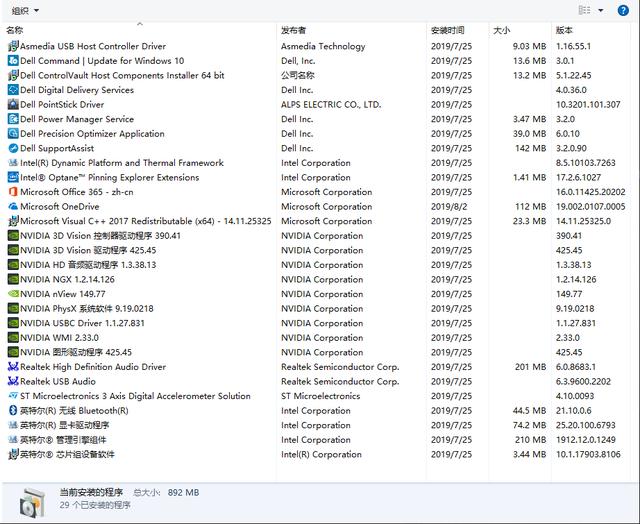Screen dimensions: 640x524
Task: Click the NVIDIA 3D Vision 390.41 icon
Action: coord(13,236)
